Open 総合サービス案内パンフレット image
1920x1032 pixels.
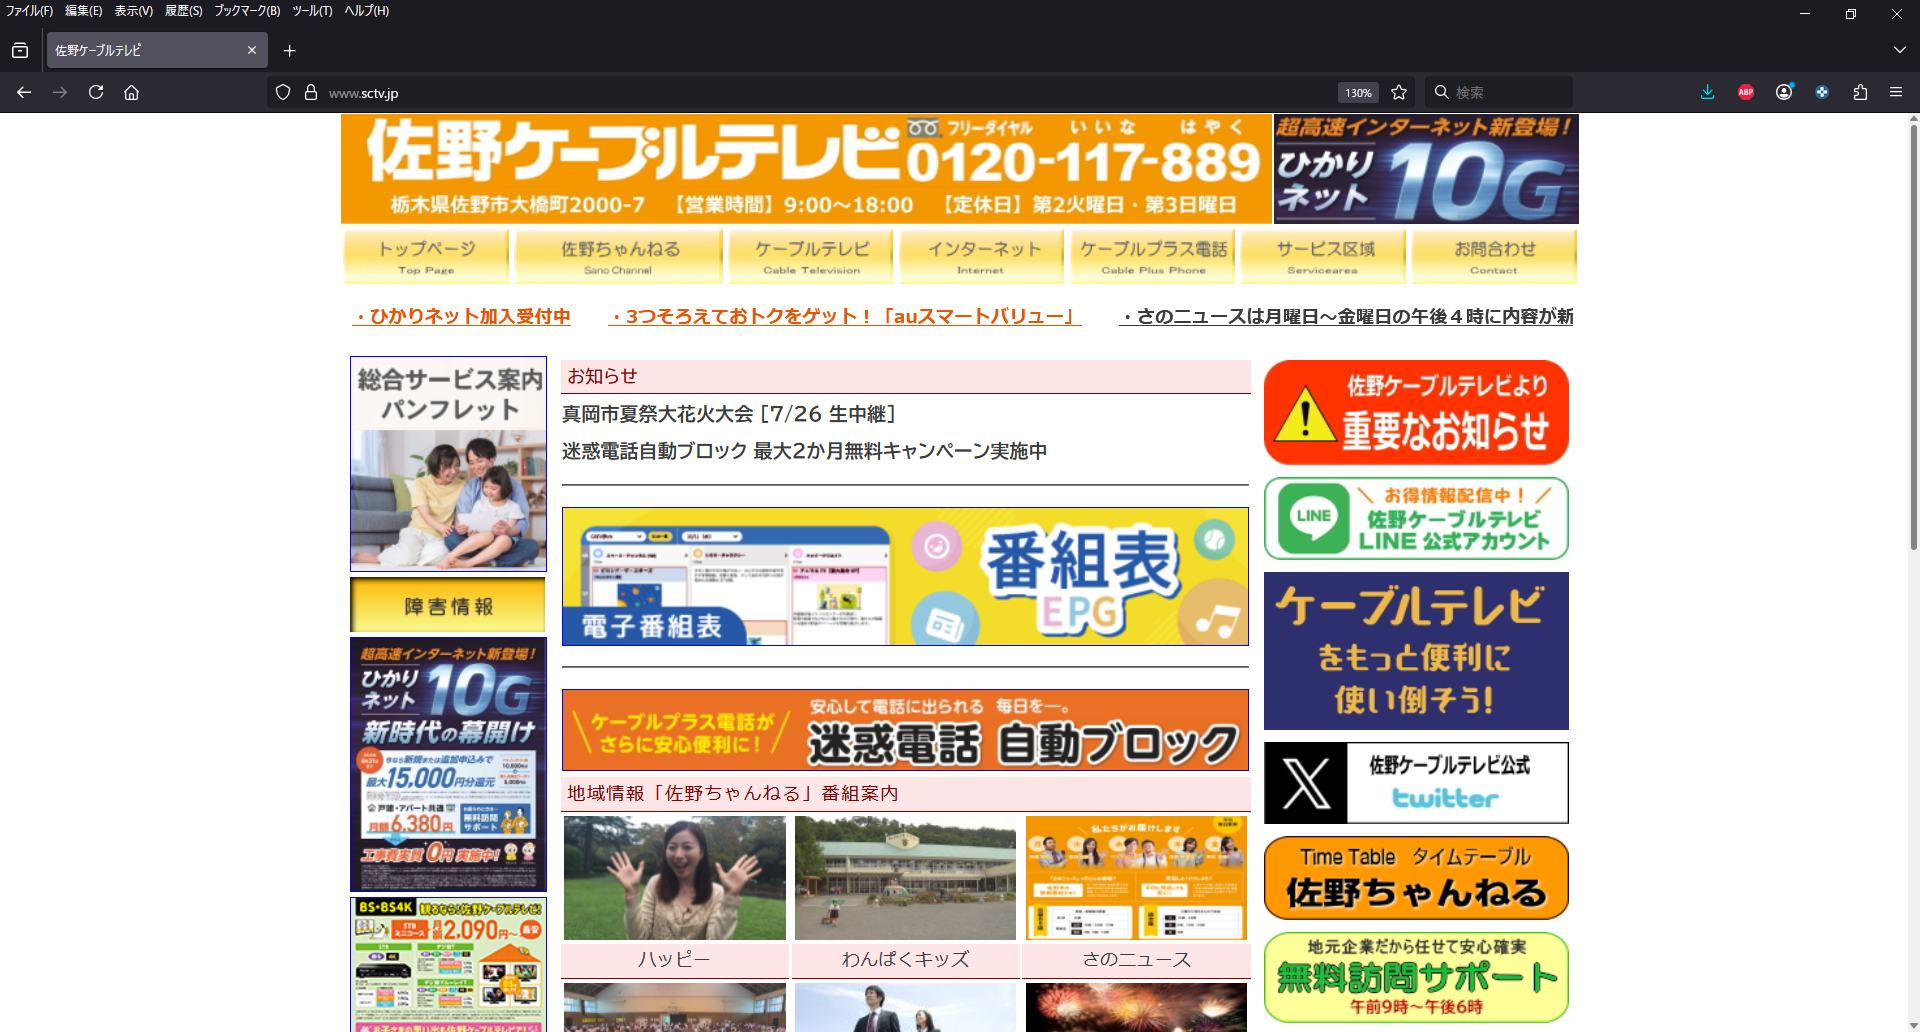(x=448, y=464)
